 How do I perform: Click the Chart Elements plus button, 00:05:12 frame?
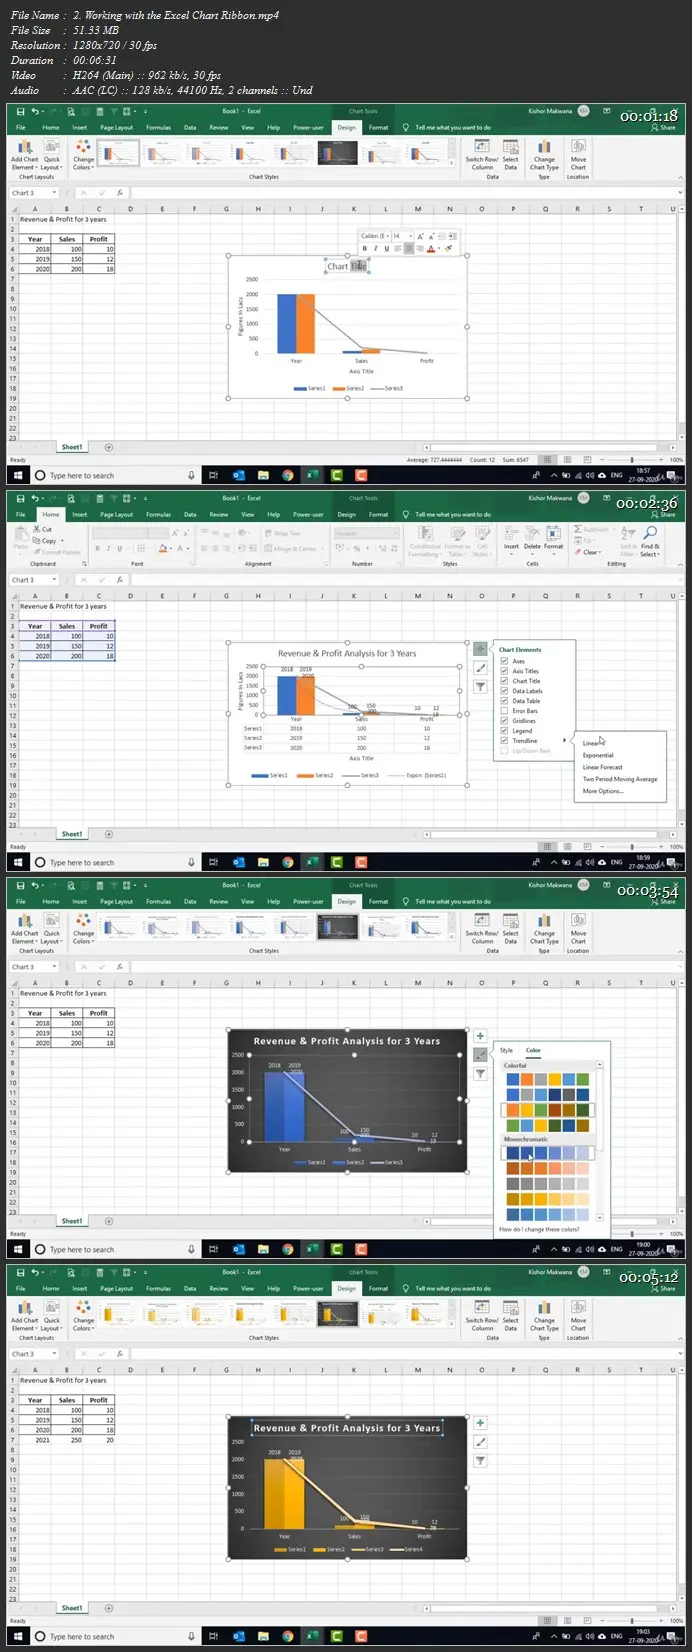click(480, 1424)
